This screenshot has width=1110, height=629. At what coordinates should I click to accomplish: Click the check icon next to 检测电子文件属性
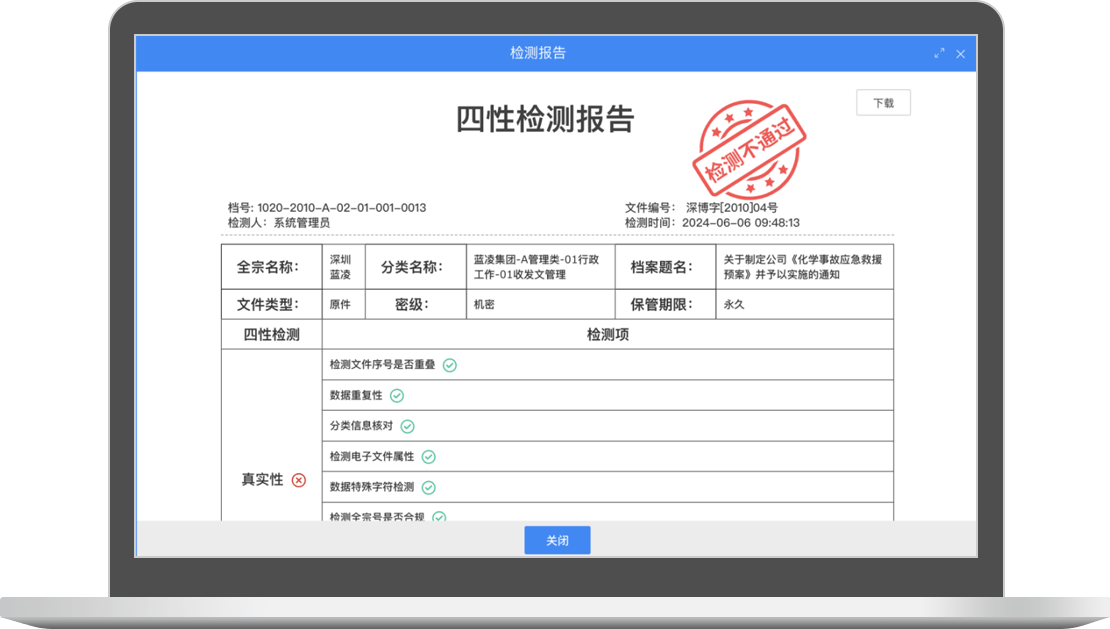coord(428,457)
